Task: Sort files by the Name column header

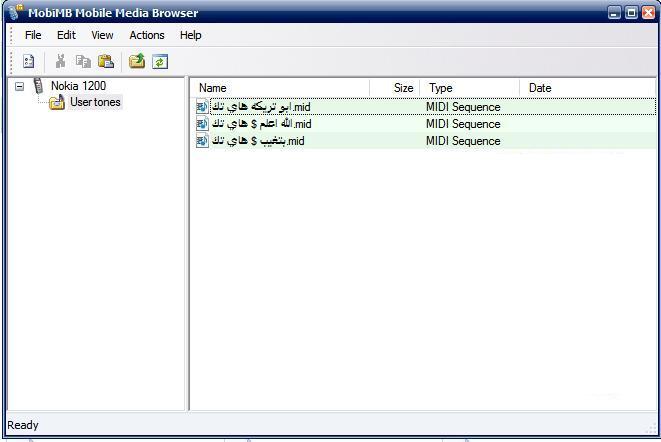Action: 280,88
